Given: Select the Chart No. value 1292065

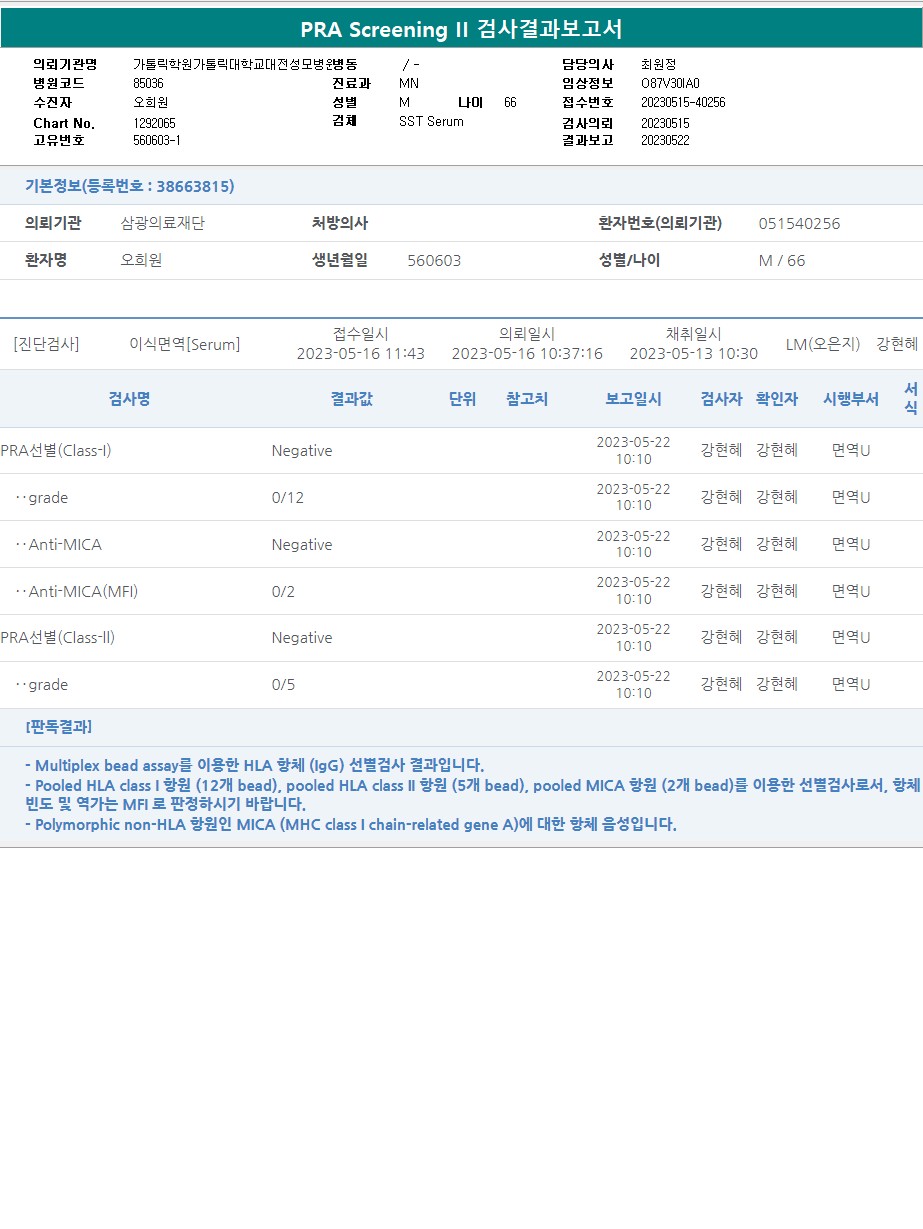Looking at the screenshot, I should click(x=154, y=123).
